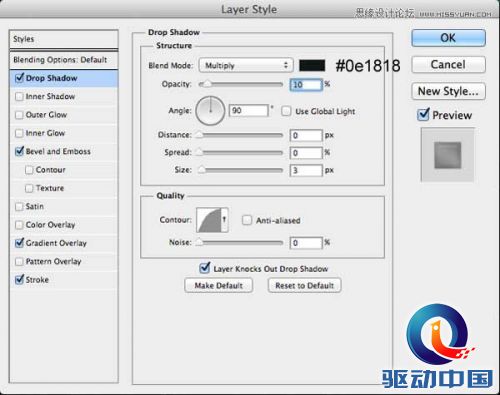Image resolution: width=500 pixels, height=395 pixels.
Task: Open the Inner Shadow settings row
Action: tap(64, 97)
